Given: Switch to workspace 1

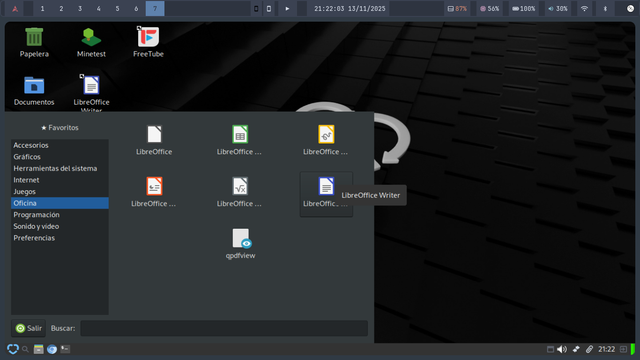Looking at the screenshot, I should pyautogui.click(x=42, y=9).
